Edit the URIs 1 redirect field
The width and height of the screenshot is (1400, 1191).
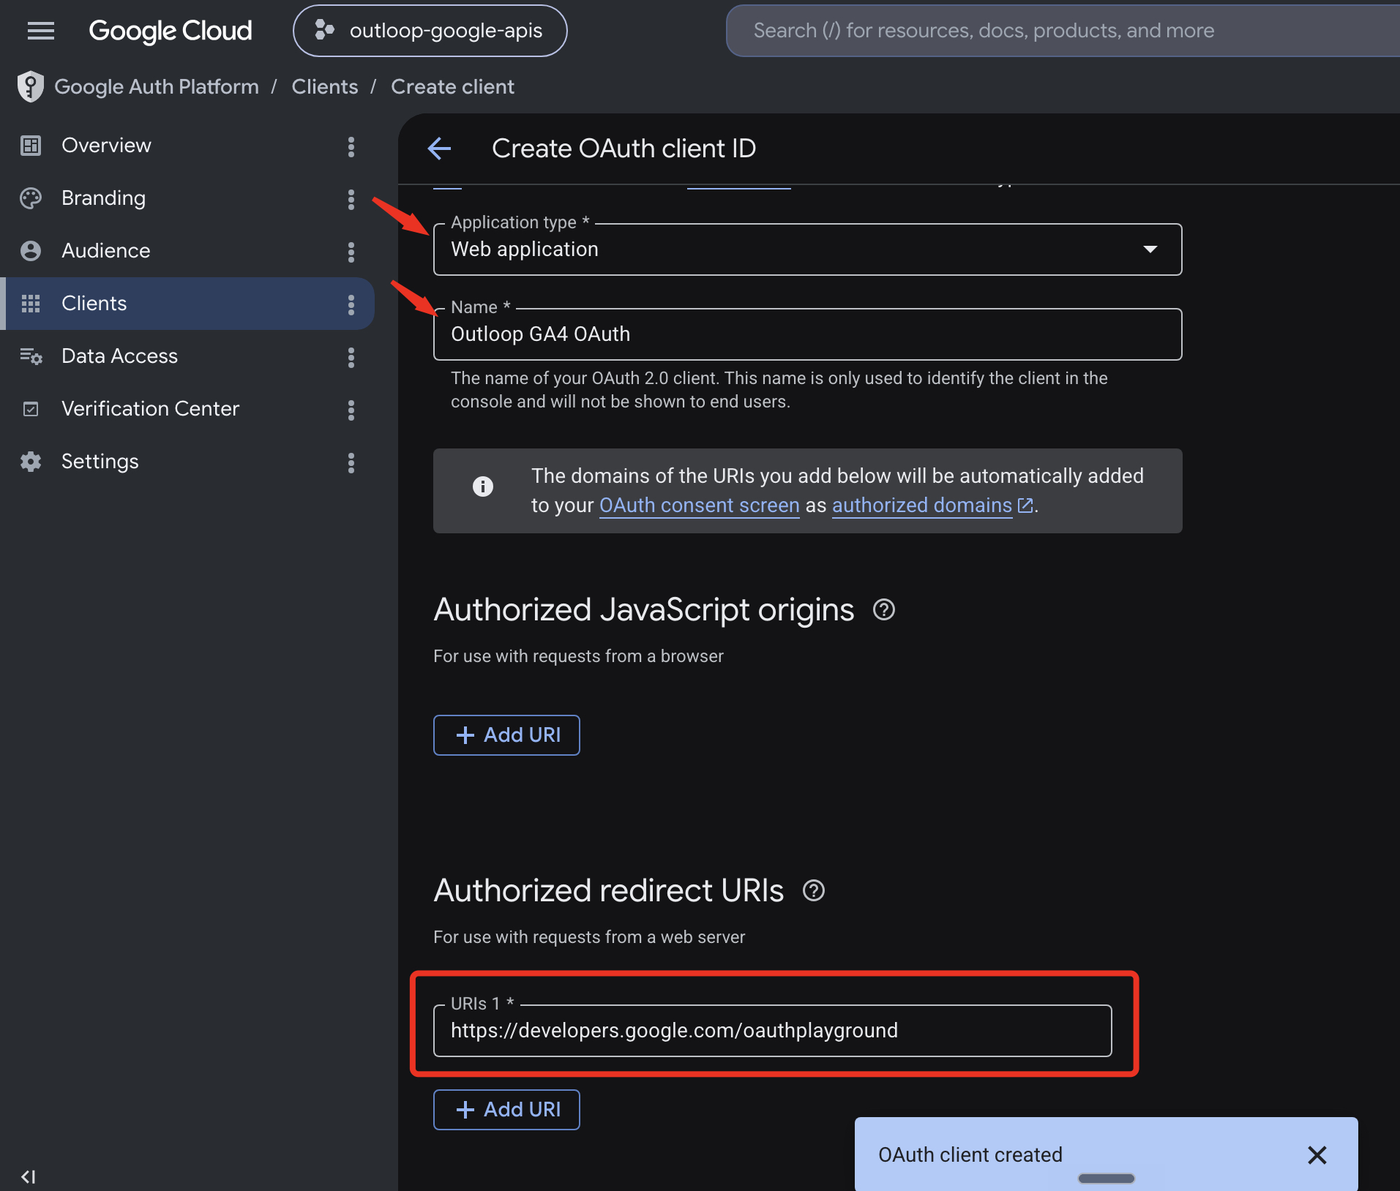772,1031
